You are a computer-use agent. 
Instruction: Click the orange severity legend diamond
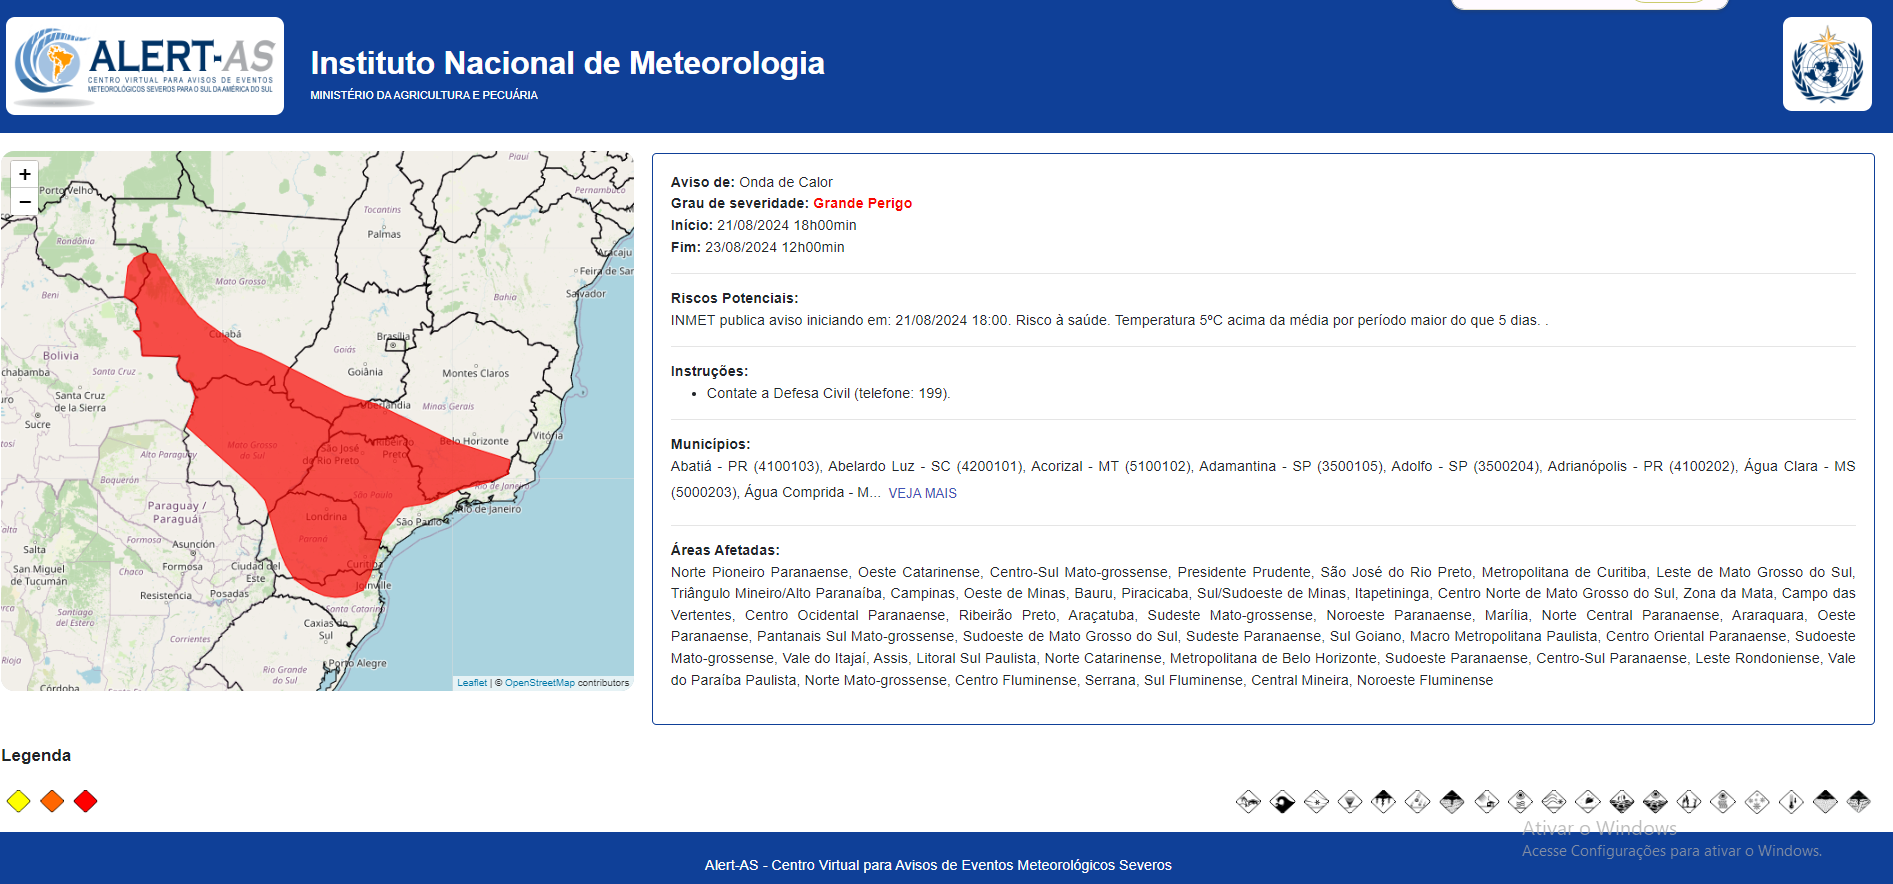52,801
